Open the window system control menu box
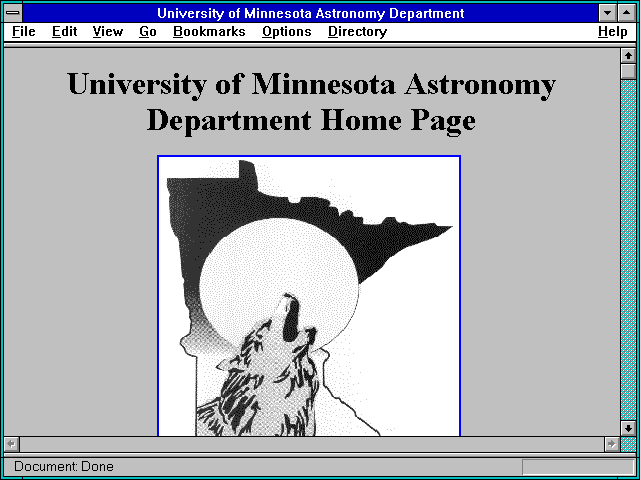The height and width of the screenshot is (480, 640). [13, 13]
